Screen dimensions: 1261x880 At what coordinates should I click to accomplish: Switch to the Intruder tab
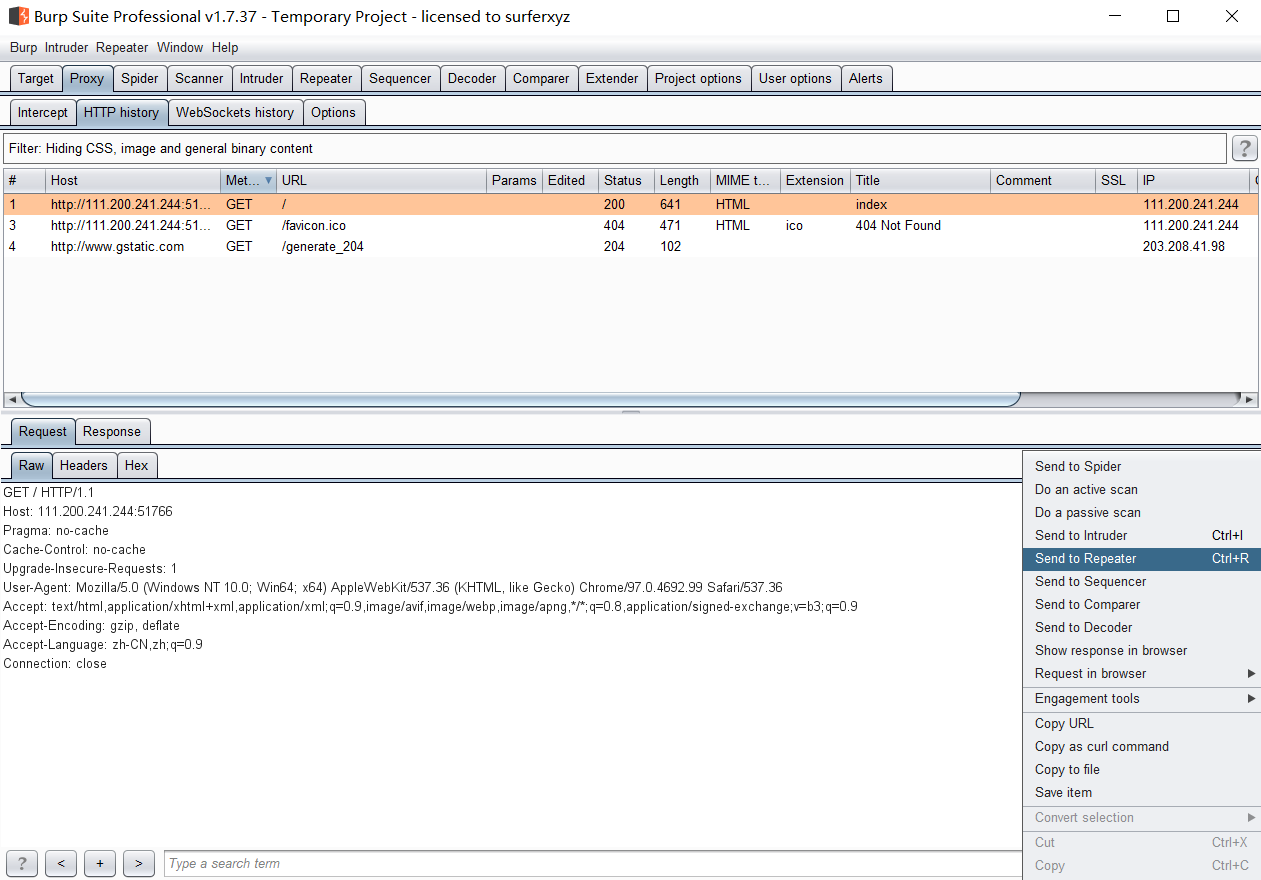(262, 79)
